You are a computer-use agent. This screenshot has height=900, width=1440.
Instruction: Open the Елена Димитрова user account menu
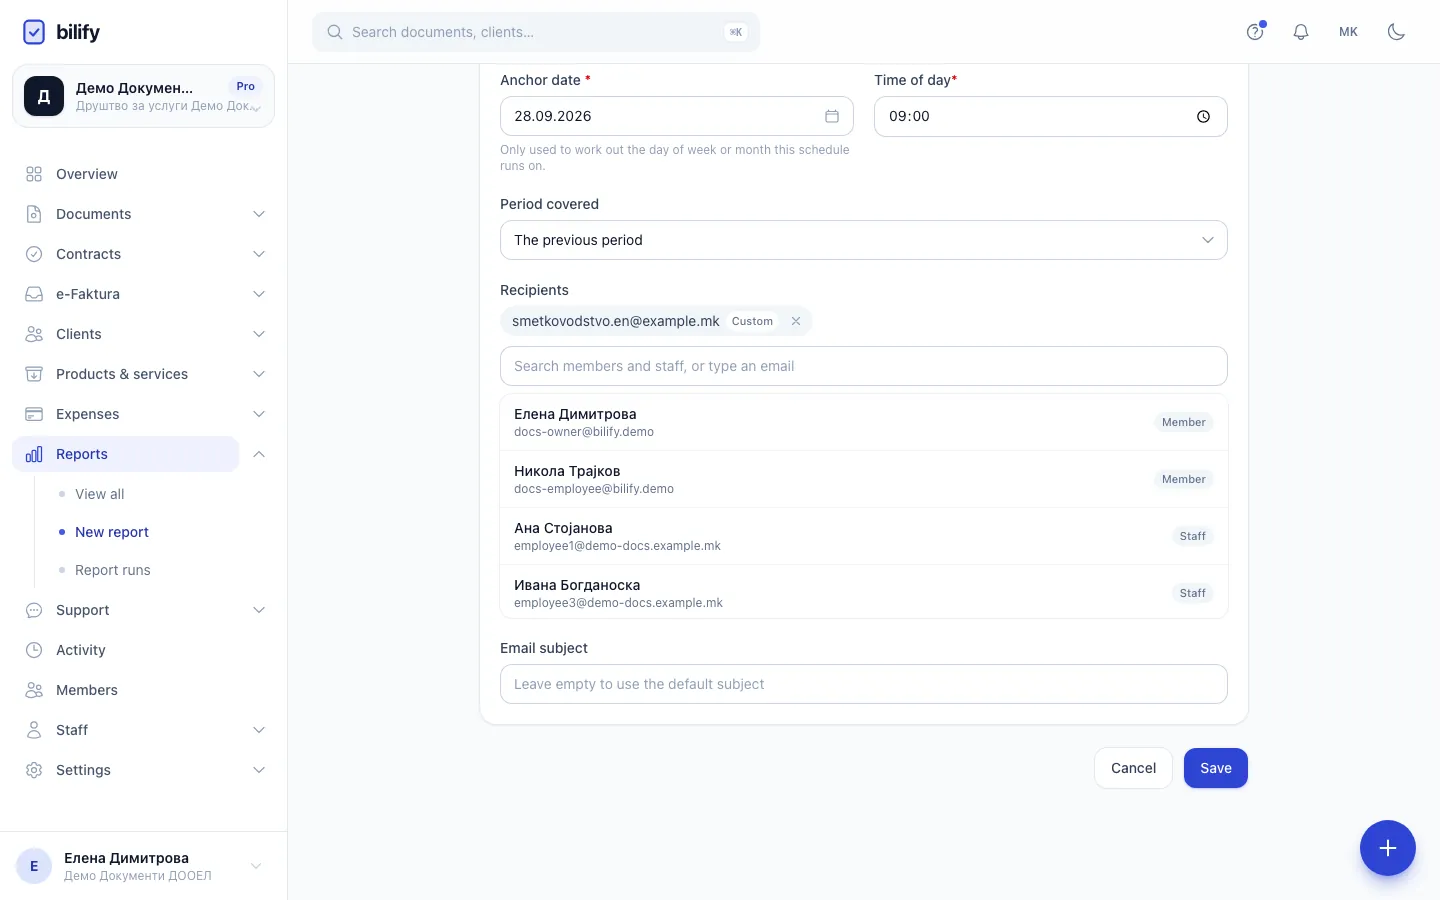pyautogui.click(x=143, y=866)
